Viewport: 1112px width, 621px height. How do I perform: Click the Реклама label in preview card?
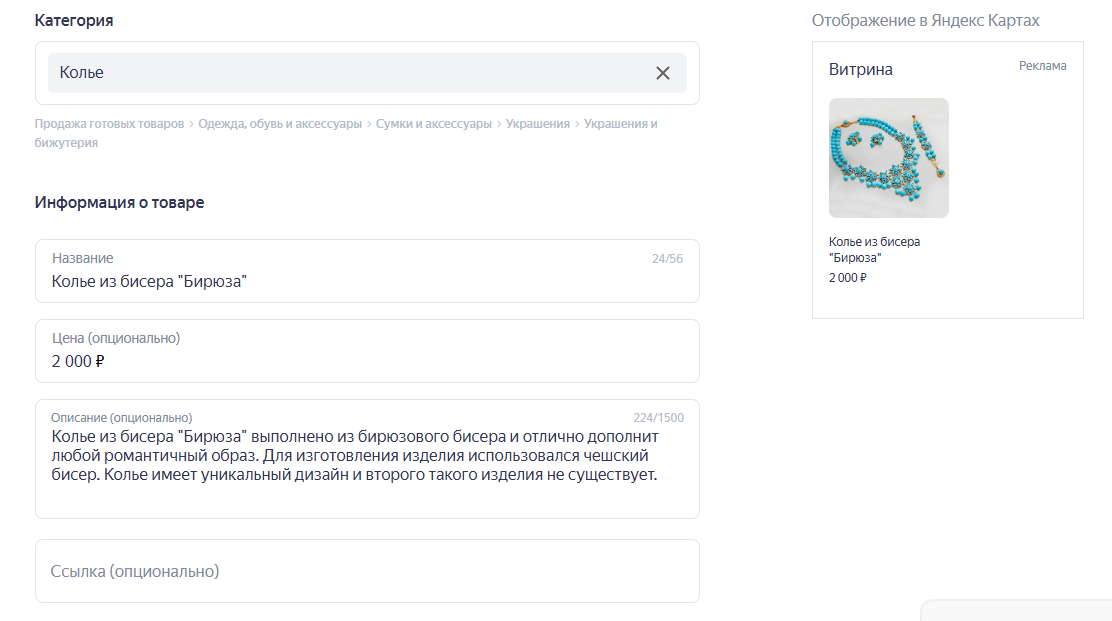point(1042,66)
